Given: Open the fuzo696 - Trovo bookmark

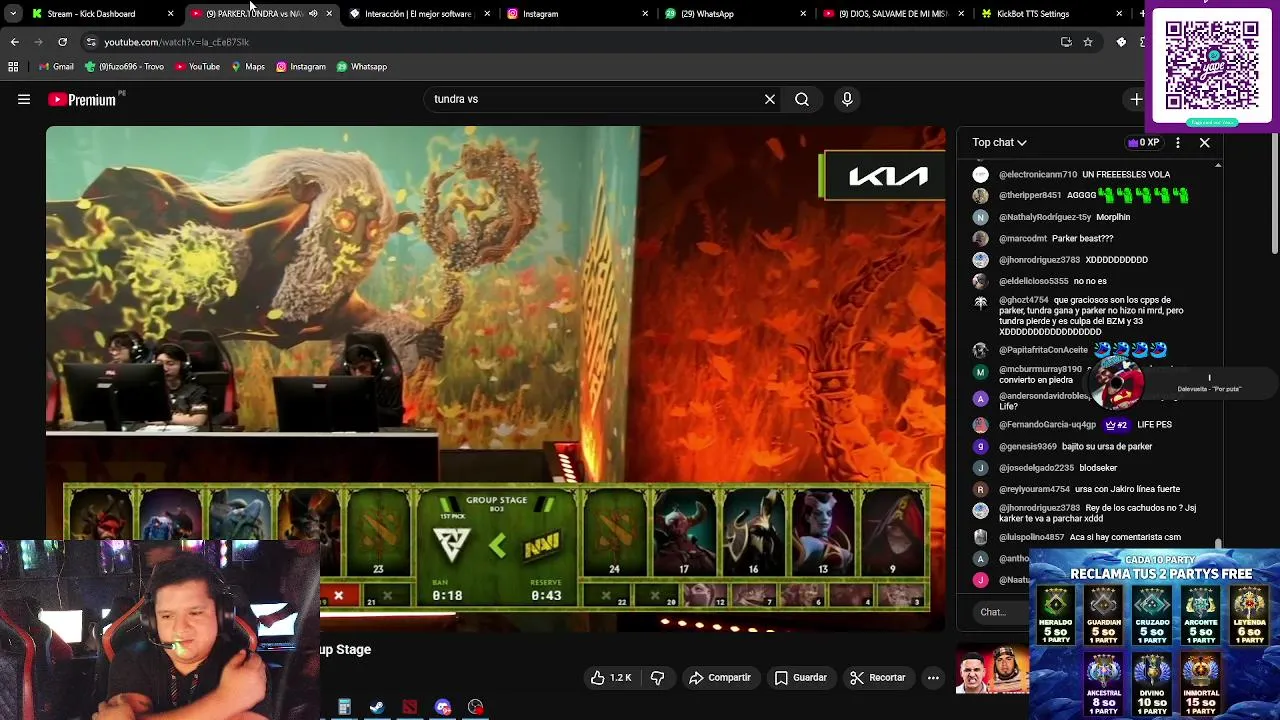Looking at the screenshot, I should tap(125, 67).
